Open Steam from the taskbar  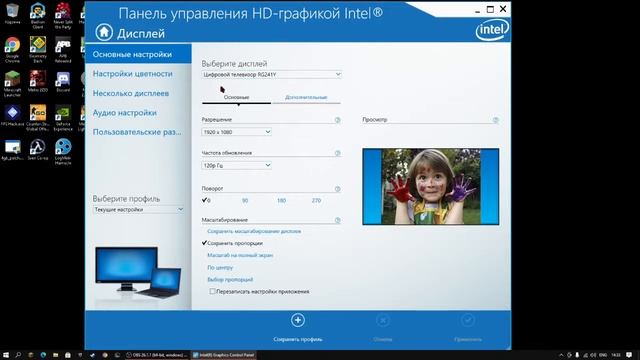92,355
